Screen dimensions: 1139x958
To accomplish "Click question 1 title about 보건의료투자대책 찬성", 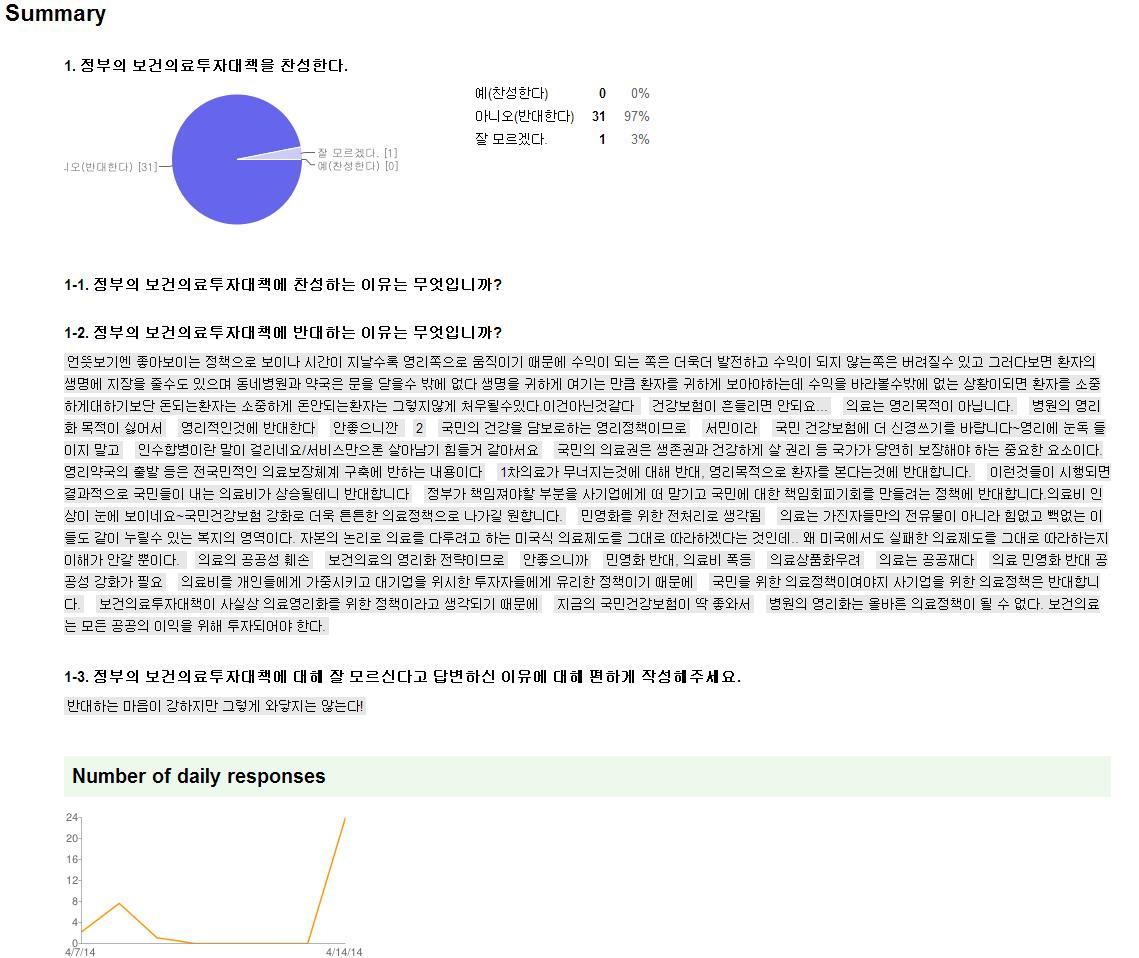I will pyautogui.click(x=206, y=65).
